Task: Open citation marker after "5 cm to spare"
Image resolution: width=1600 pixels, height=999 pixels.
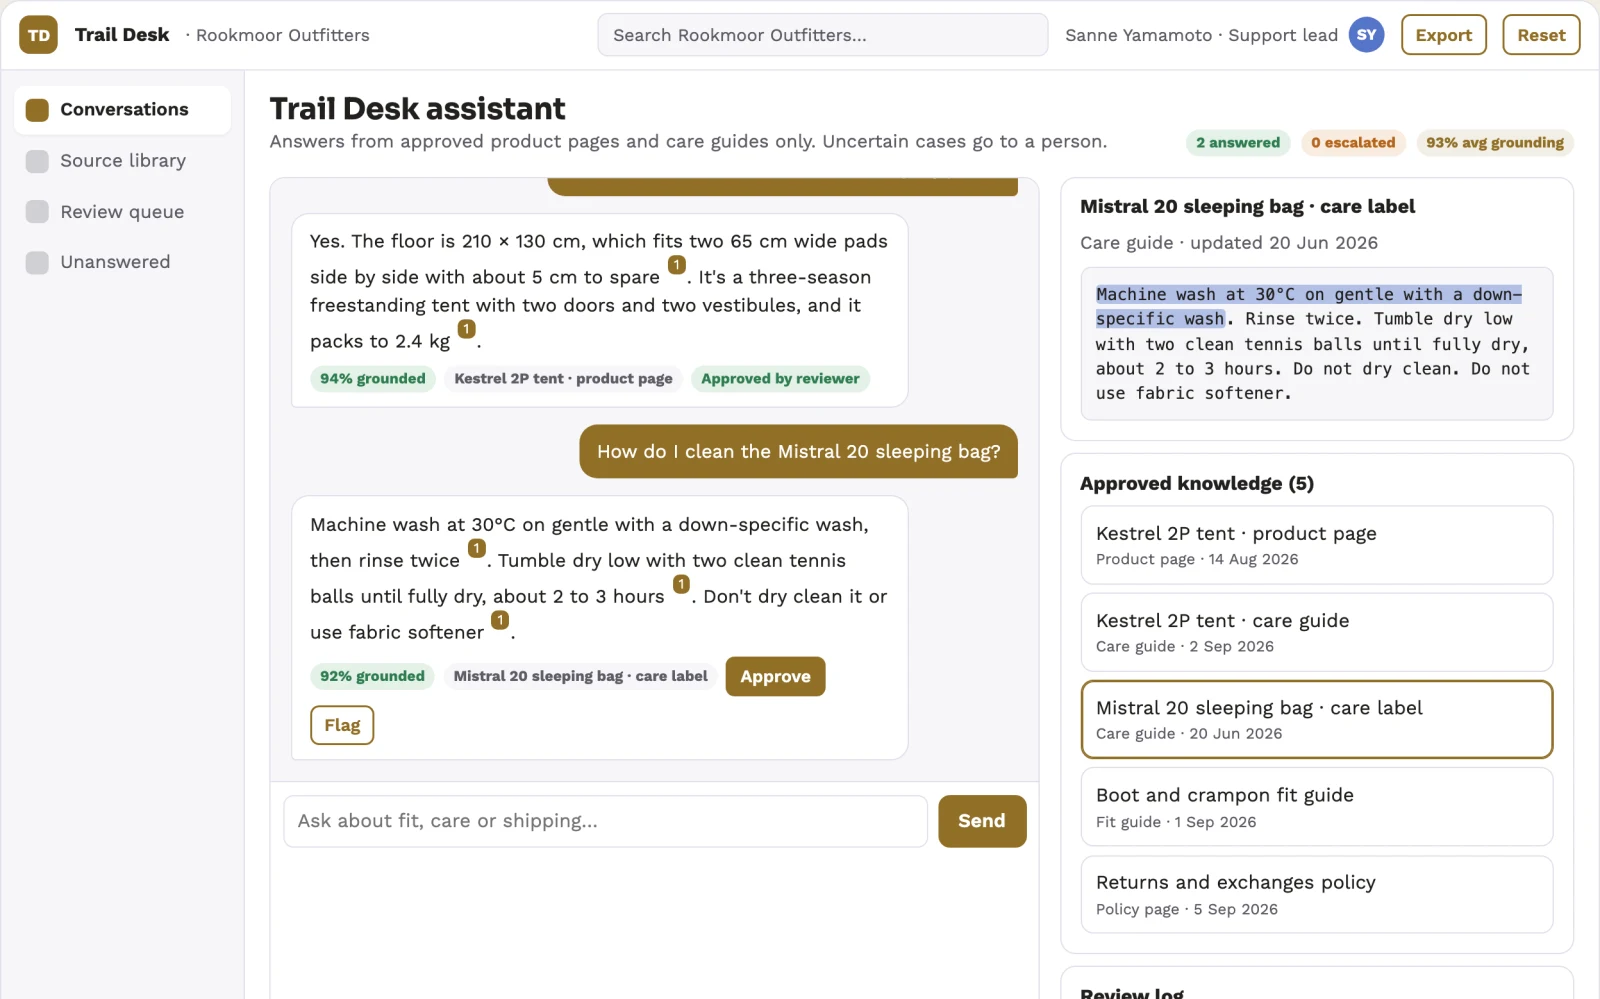Action: coord(677,265)
